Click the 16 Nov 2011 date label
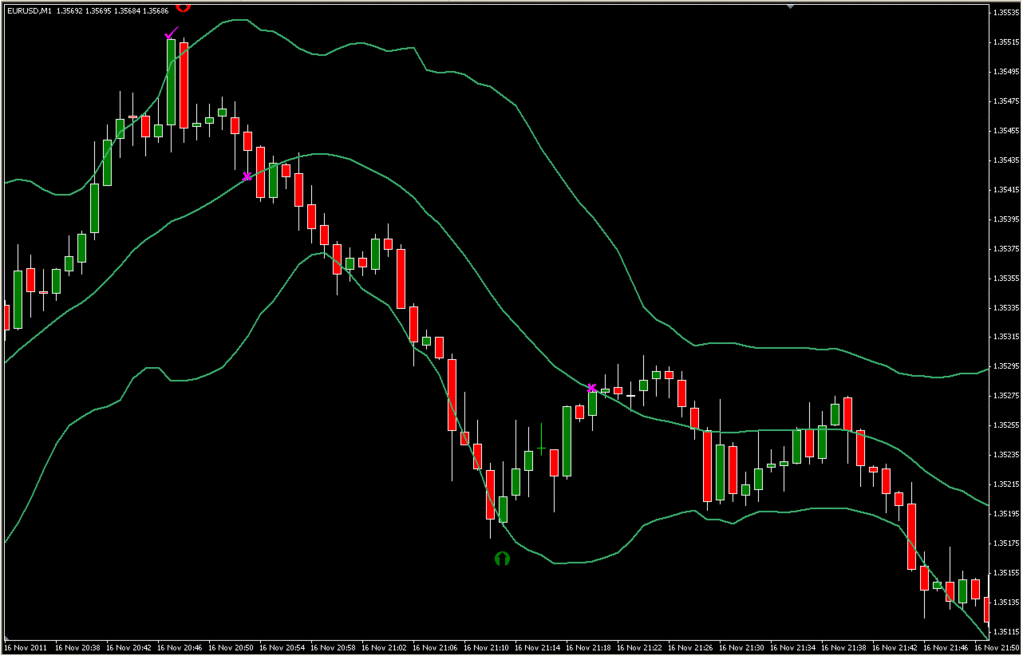The height and width of the screenshot is (656, 1023). coord(25,649)
